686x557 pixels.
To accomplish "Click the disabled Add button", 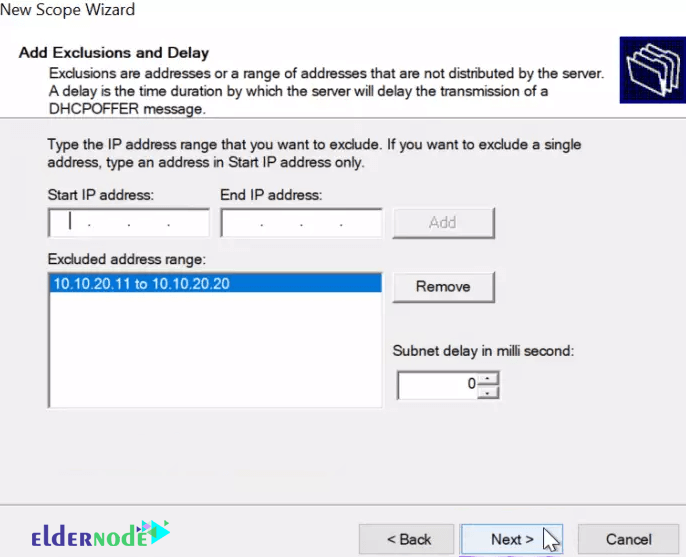I will (x=444, y=223).
